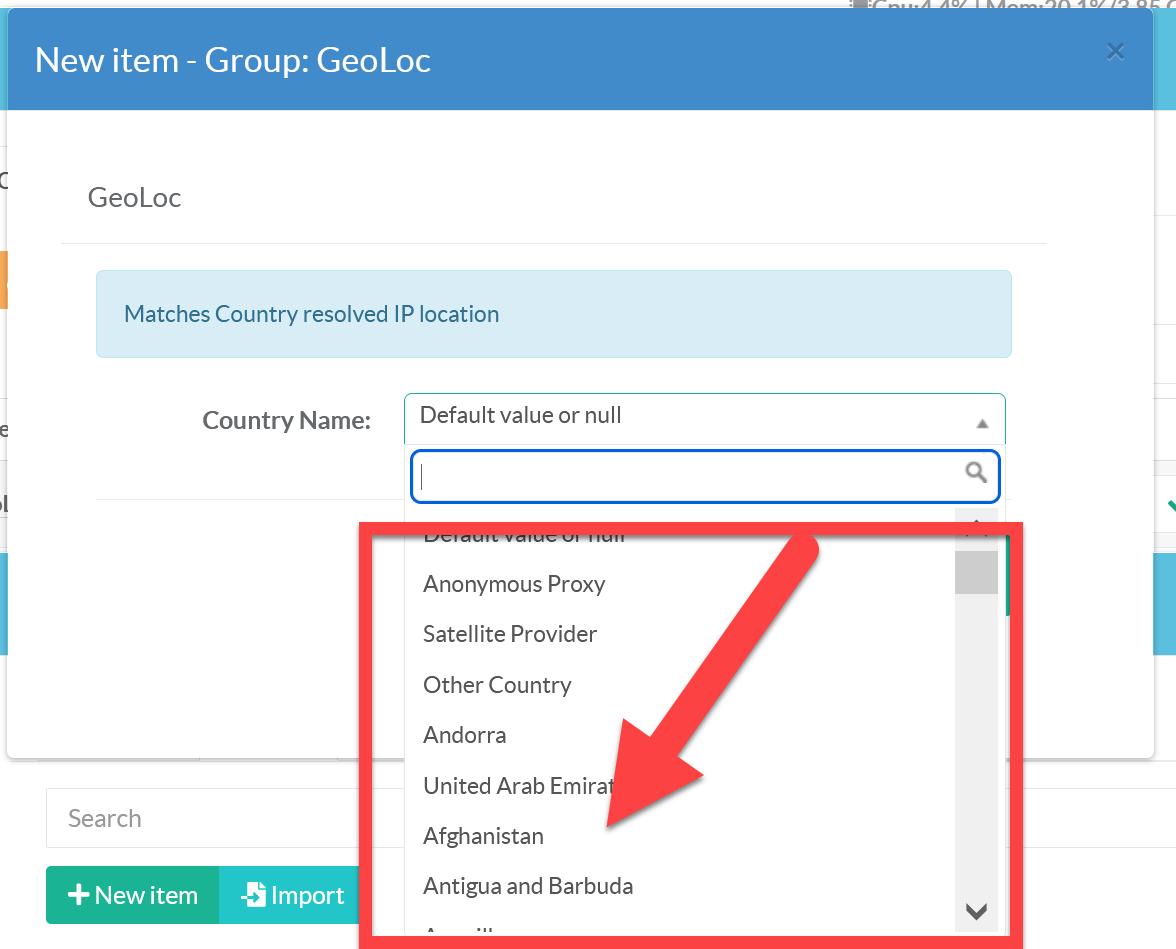Click the magnifier icon in dropdown search
Screen dimensions: 1176x949
[976, 473]
